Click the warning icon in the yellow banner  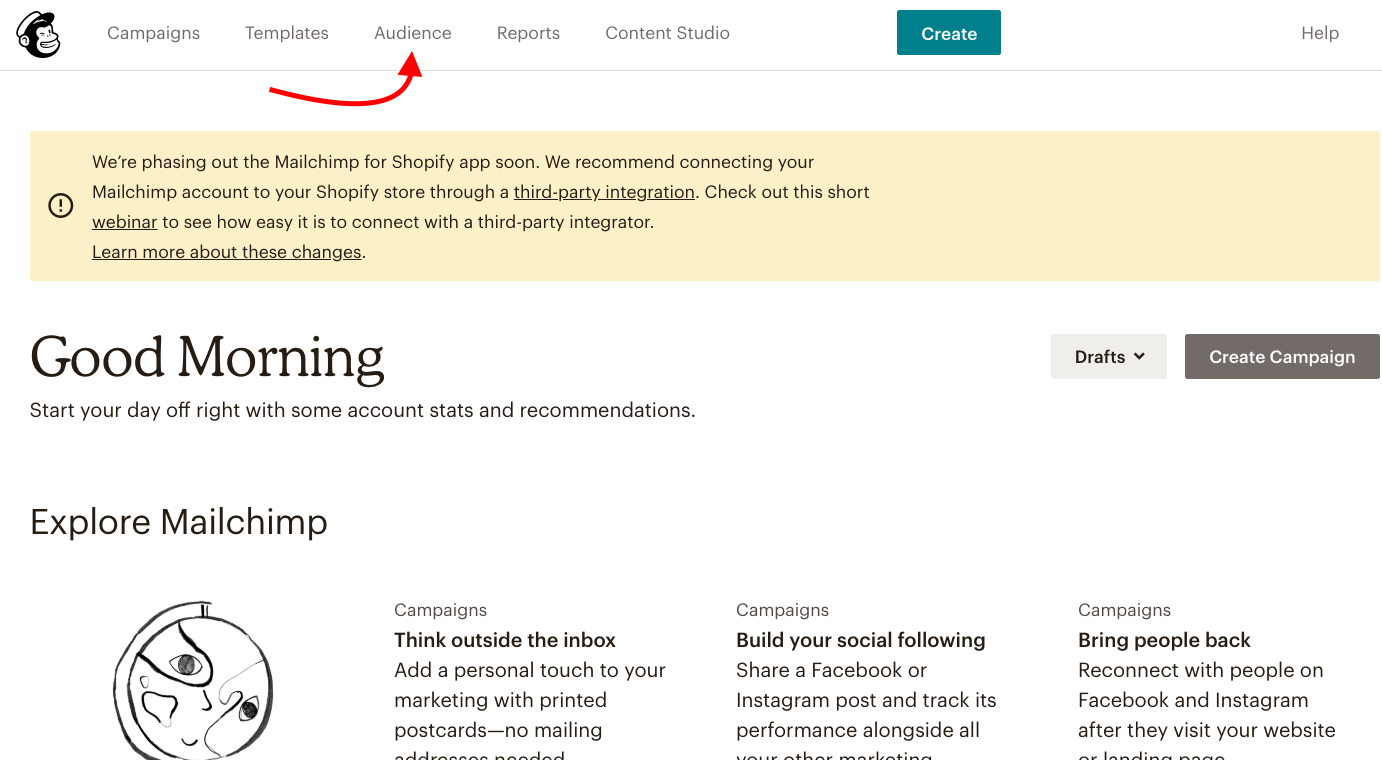61,206
